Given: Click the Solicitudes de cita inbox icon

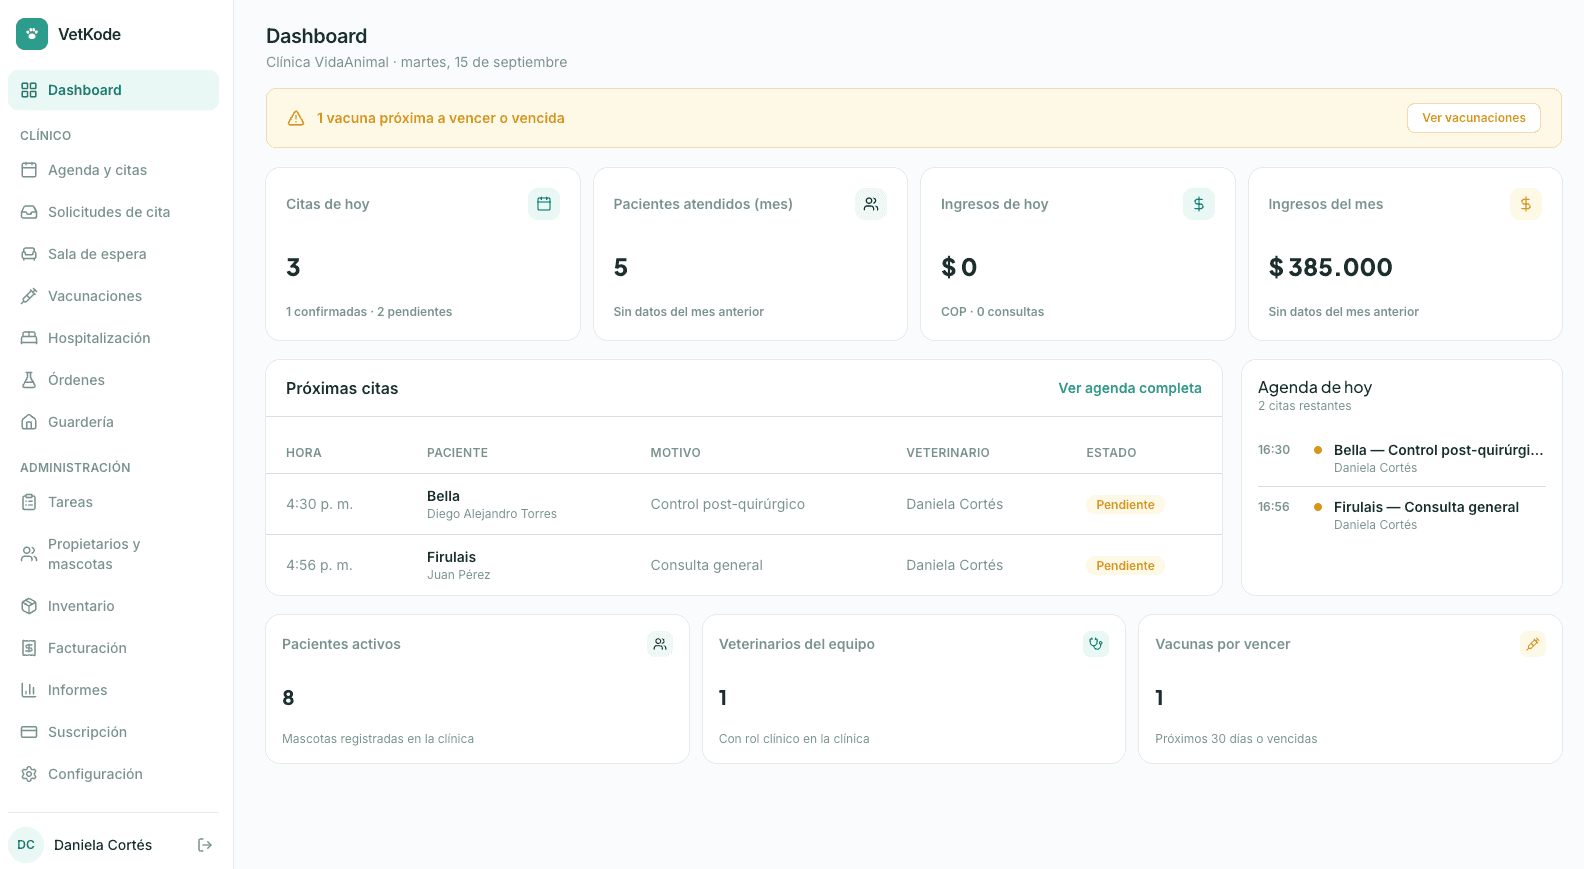Looking at the screenshot, I should (x=29, y=212).
